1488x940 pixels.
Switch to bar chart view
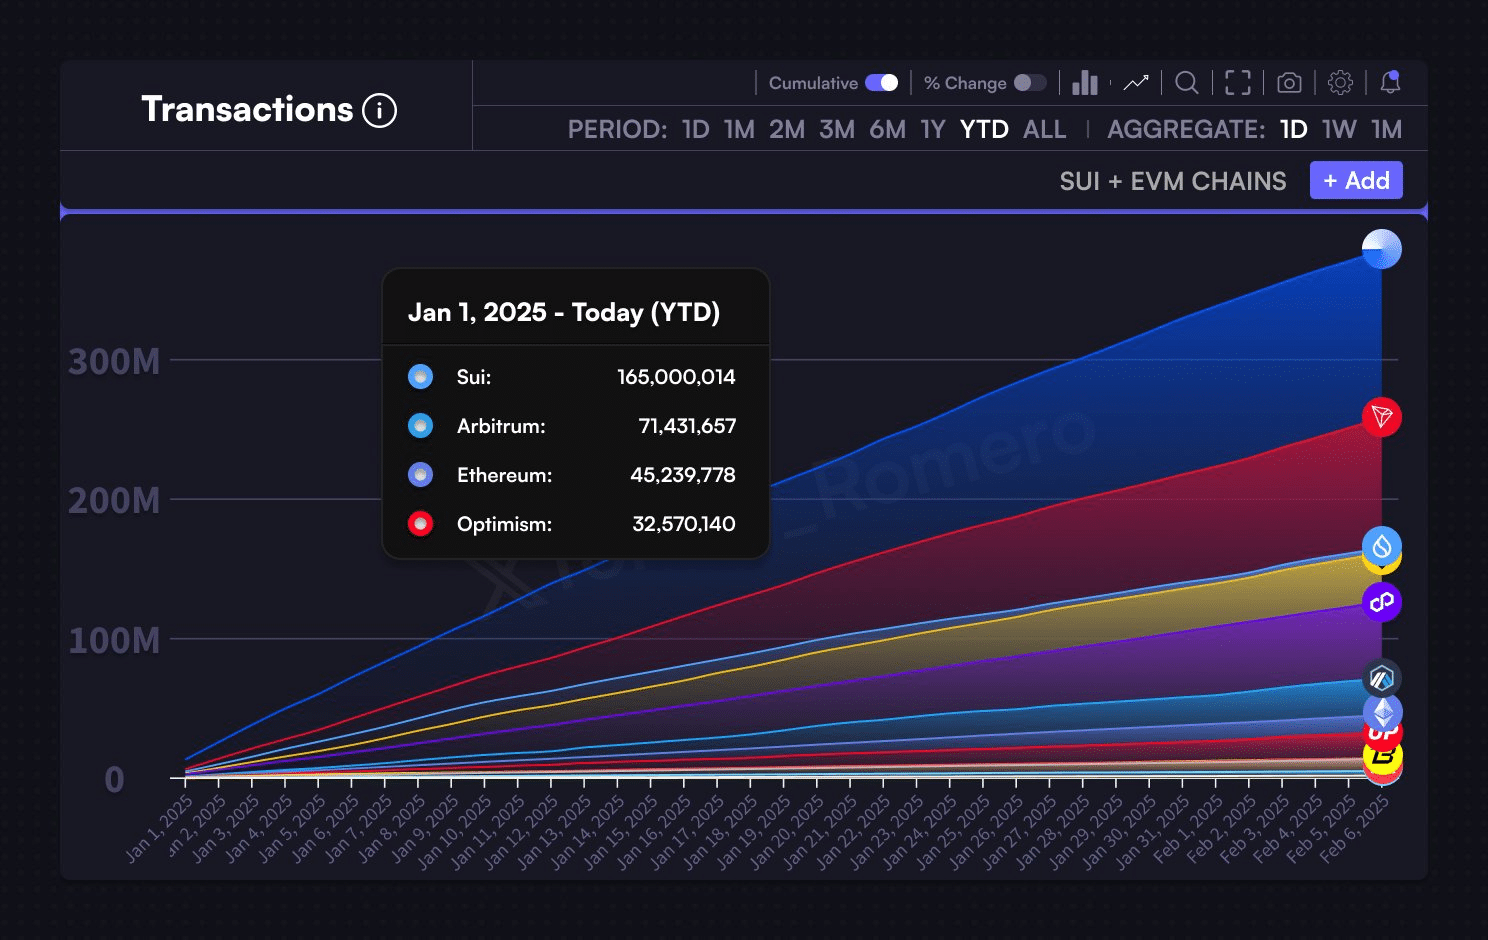pos(1085,83)
